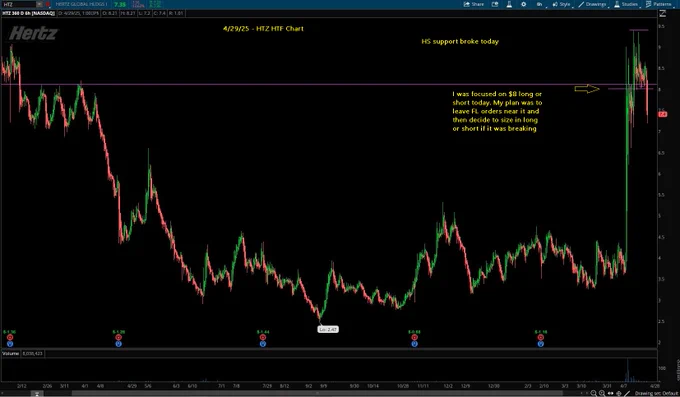Click the flask icon next to settings gear
The width and height of the screenshot is (680, 397).
[x=509, y=4]
